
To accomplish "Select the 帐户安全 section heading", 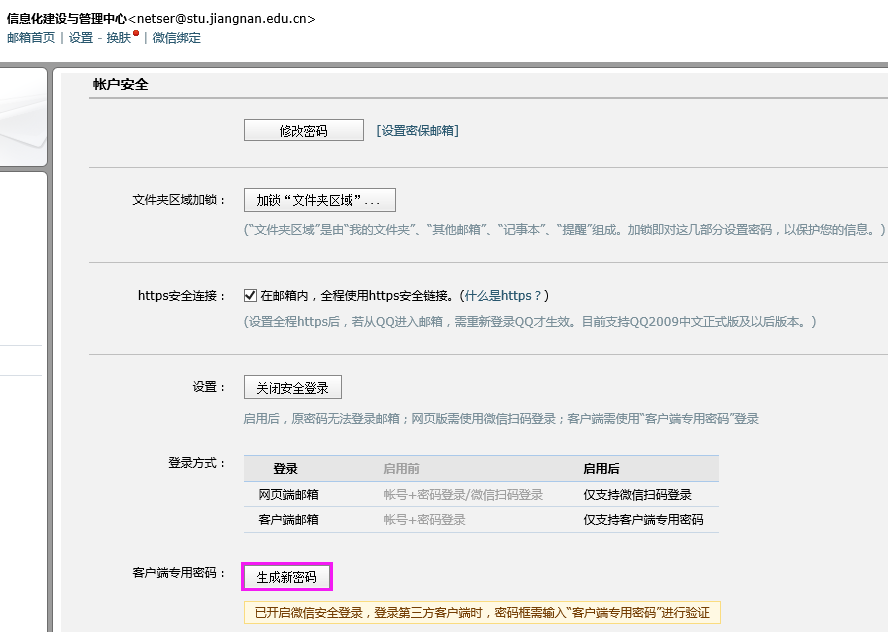I will 121,84.
